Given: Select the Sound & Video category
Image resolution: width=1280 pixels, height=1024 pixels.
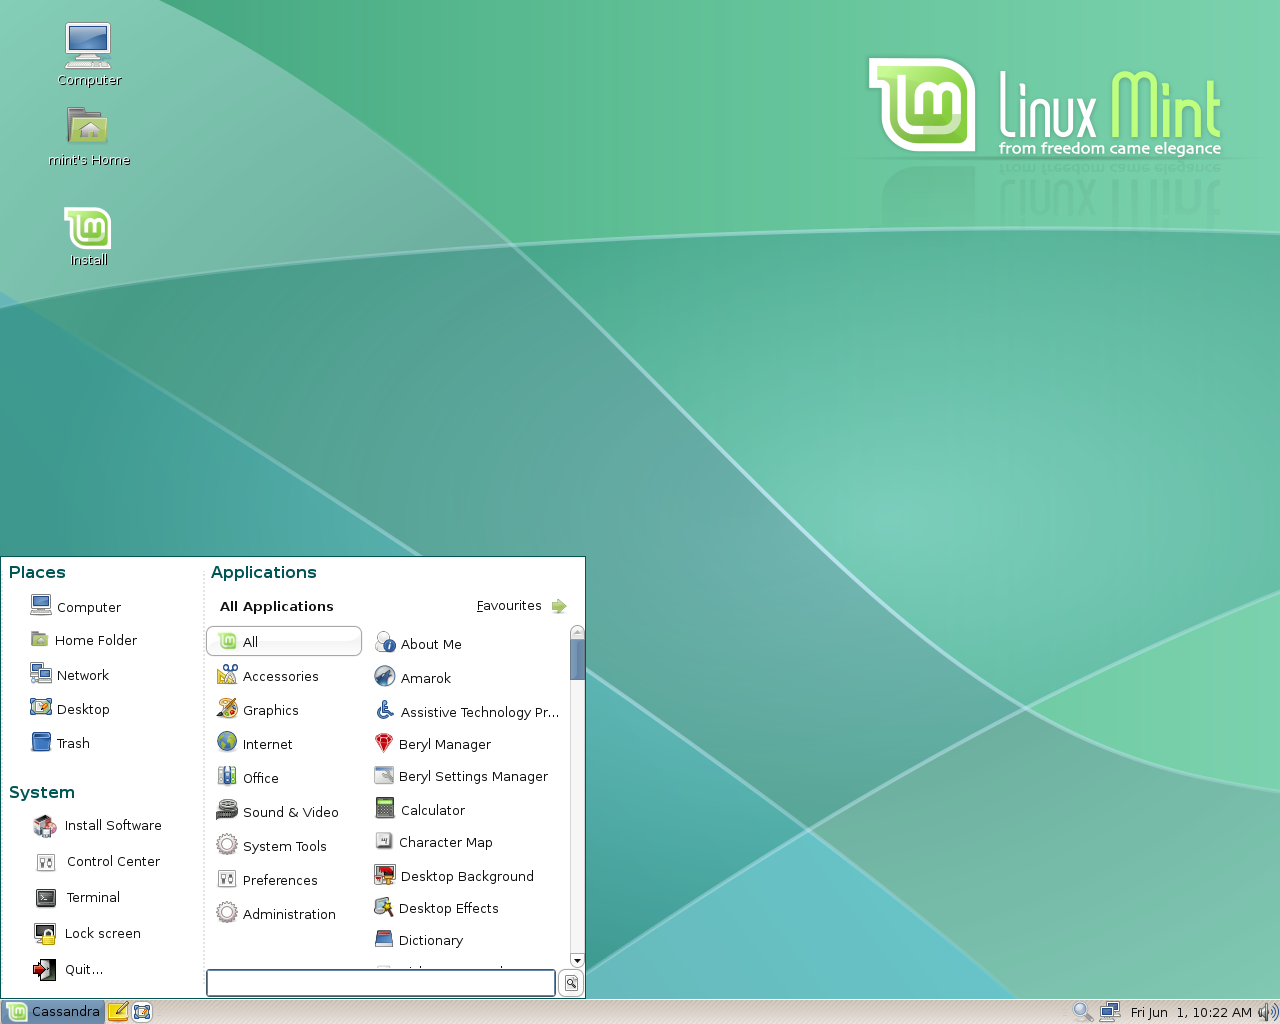Looking at the screenshot, I should [x=277, y=812].
